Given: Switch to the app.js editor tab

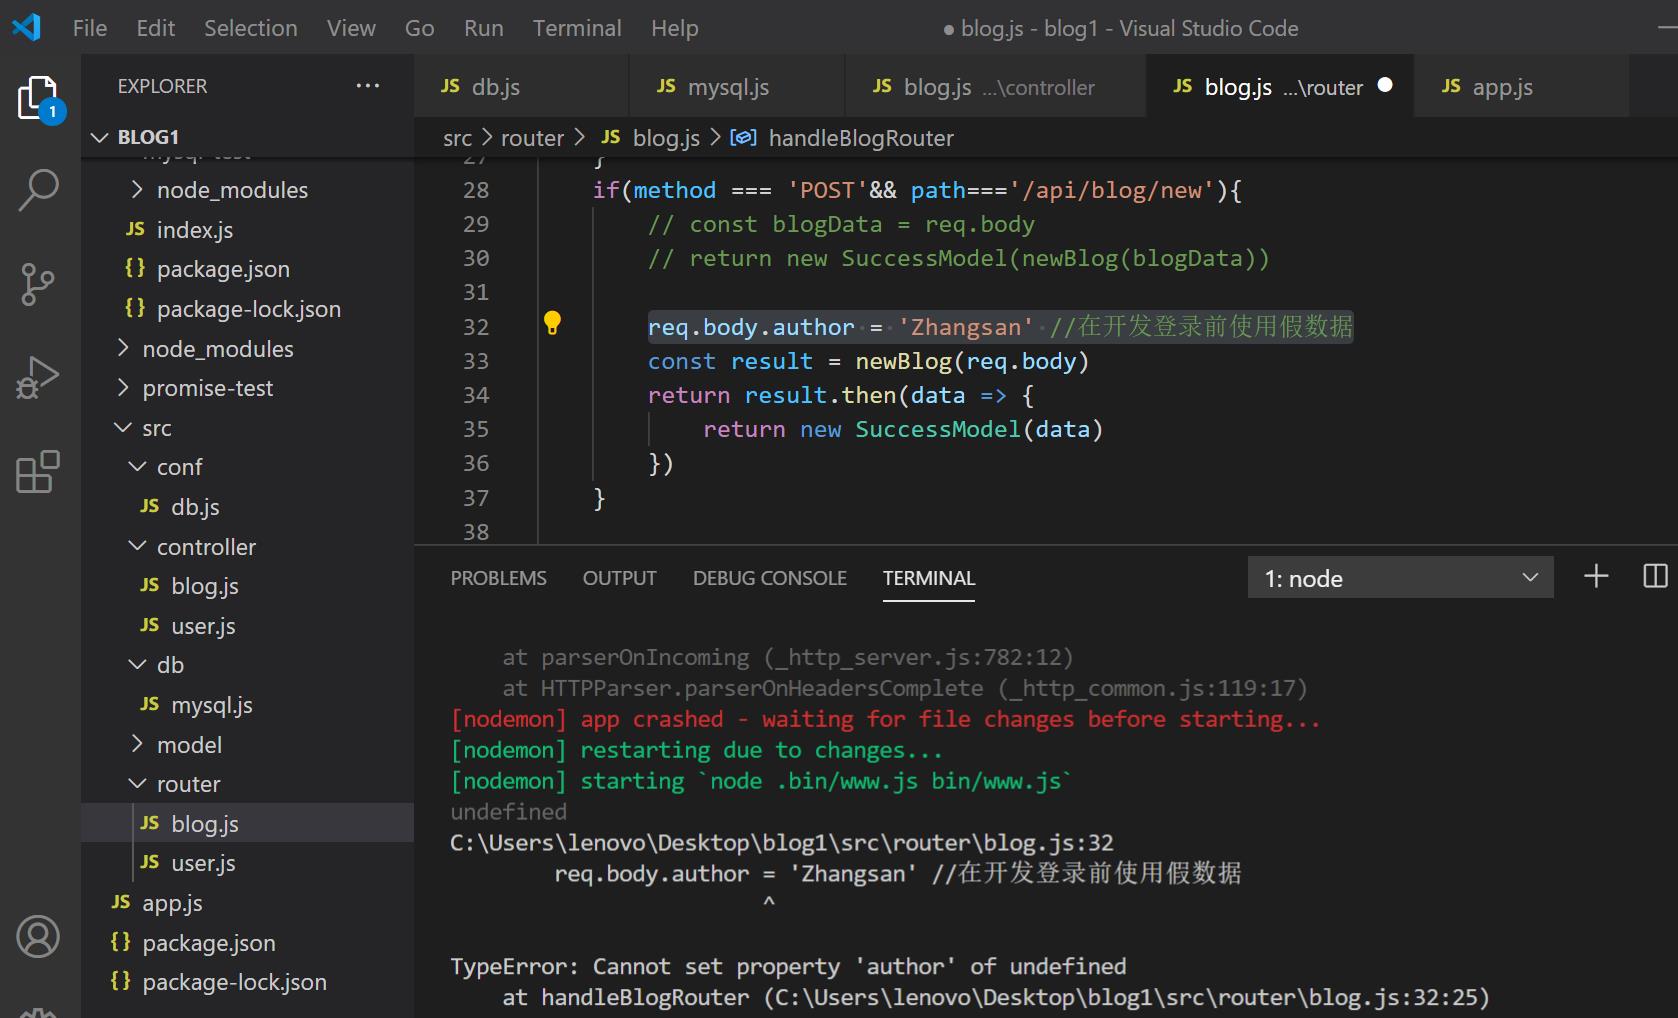Looking at the screenshot, I should [1521, 87].
